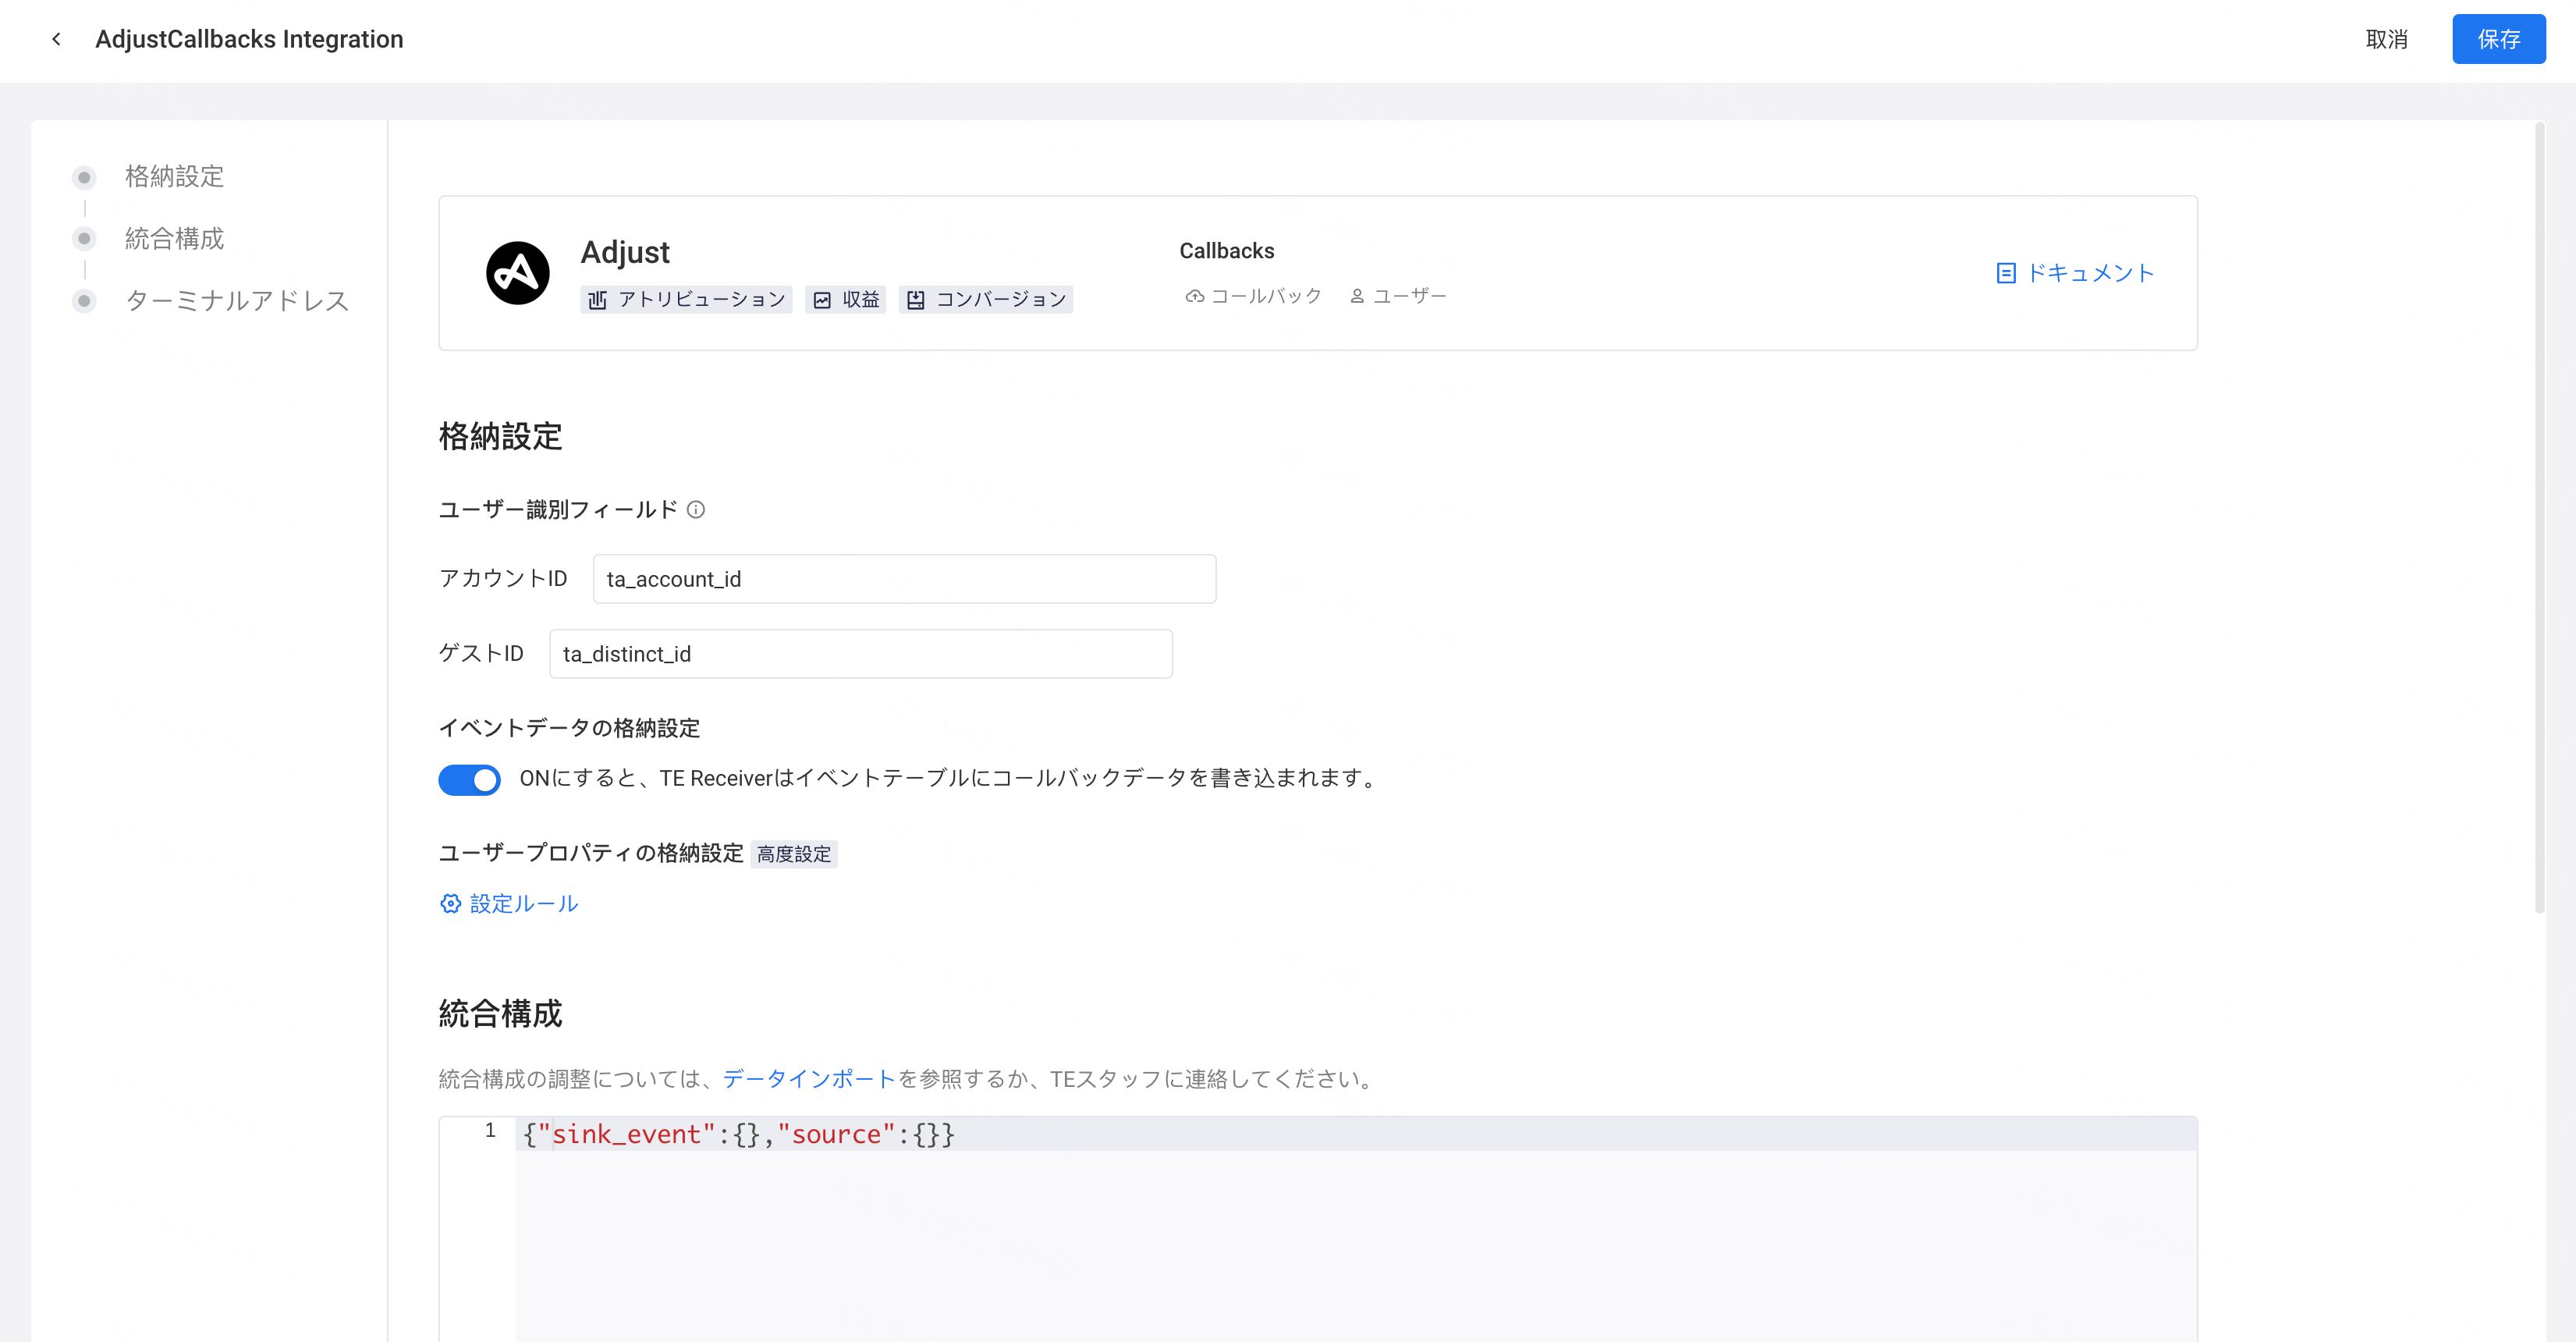Open the データインポート link
The width and height of the screenshot is (2576, 1342).
pos(809,1079)
